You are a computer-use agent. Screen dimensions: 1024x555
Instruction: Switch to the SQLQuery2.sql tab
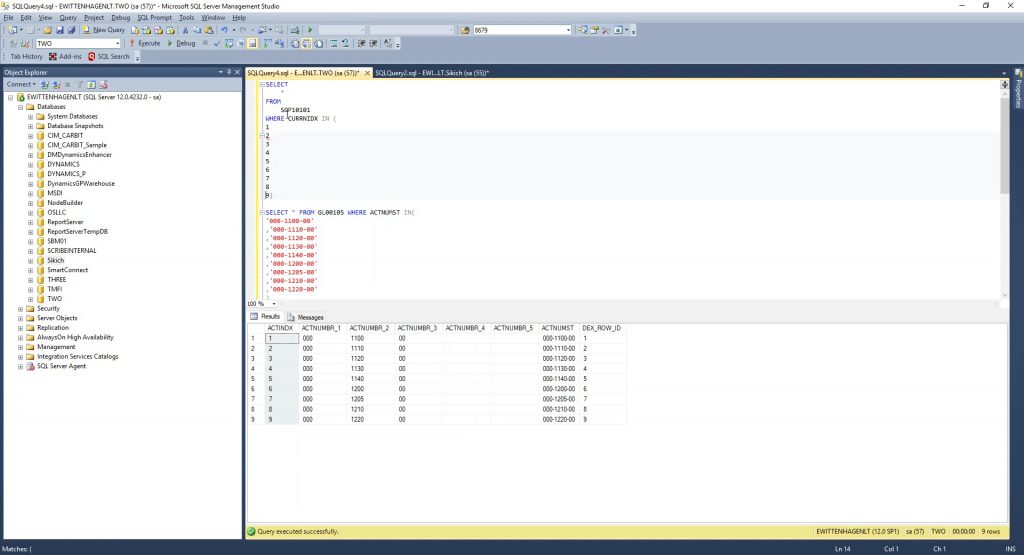click(432, 73)
